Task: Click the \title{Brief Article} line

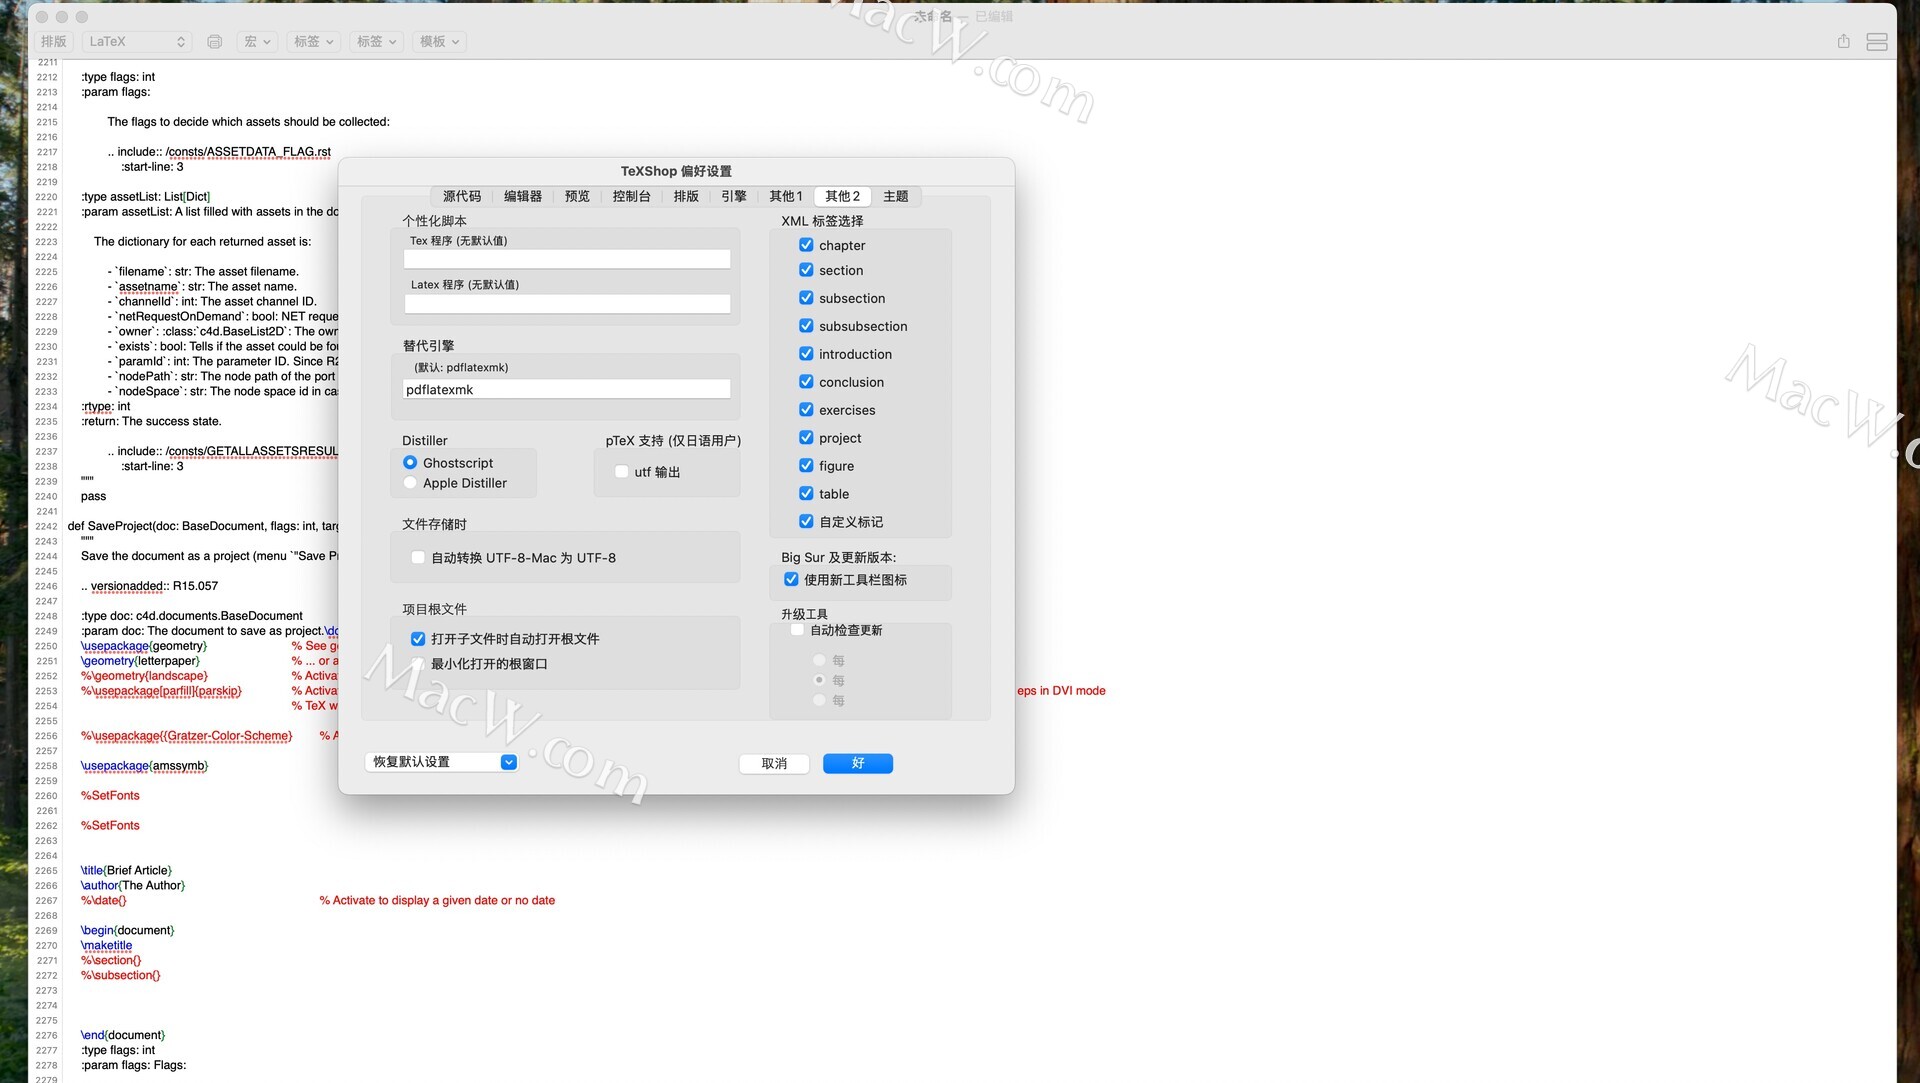Action: point(127,871)
